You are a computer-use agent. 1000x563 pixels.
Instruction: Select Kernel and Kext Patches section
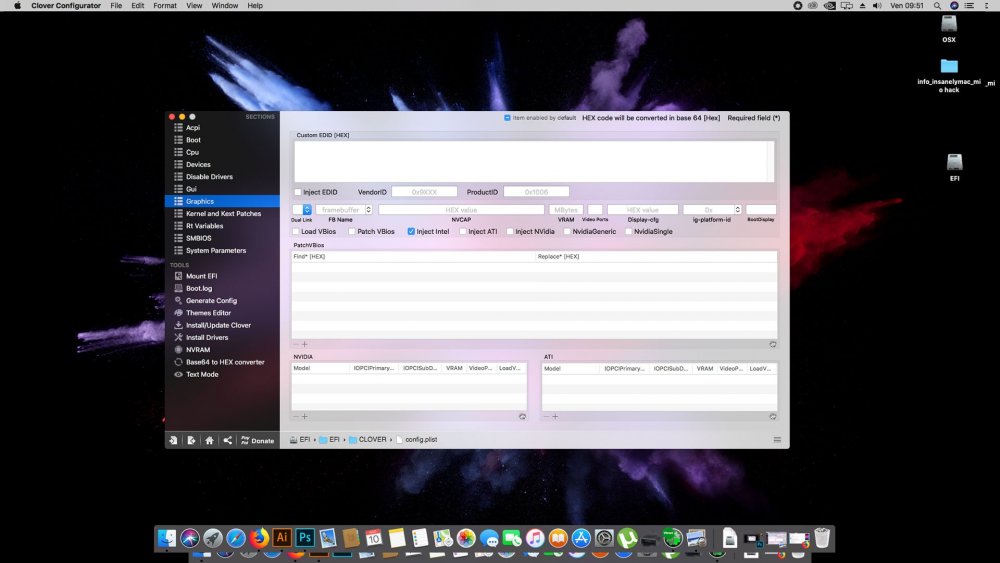tap(222, 214)
